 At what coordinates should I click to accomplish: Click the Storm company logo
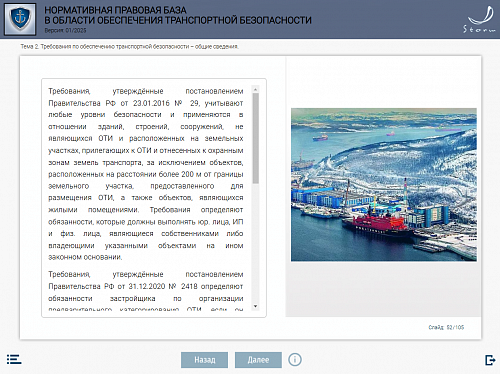click(x=480, y=19)
